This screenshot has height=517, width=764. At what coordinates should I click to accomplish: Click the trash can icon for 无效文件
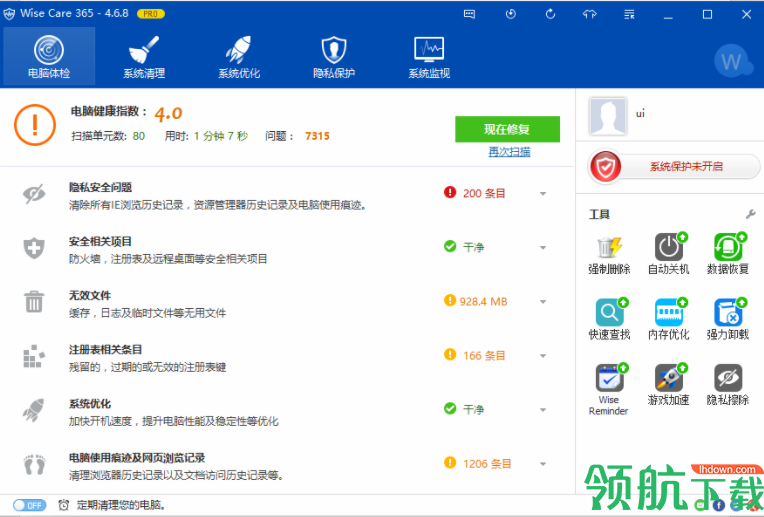pyautogui.click(x=34, y=302)
